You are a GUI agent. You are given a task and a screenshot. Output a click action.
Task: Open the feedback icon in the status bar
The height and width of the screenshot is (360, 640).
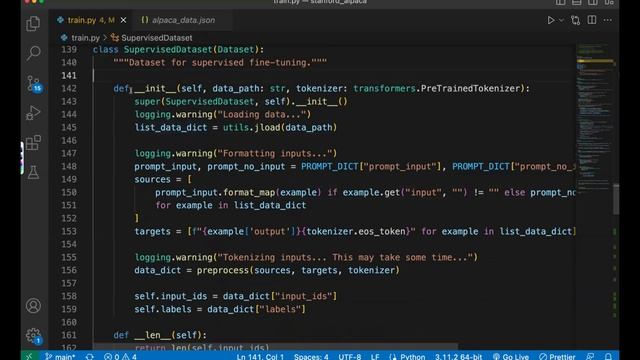591,356
